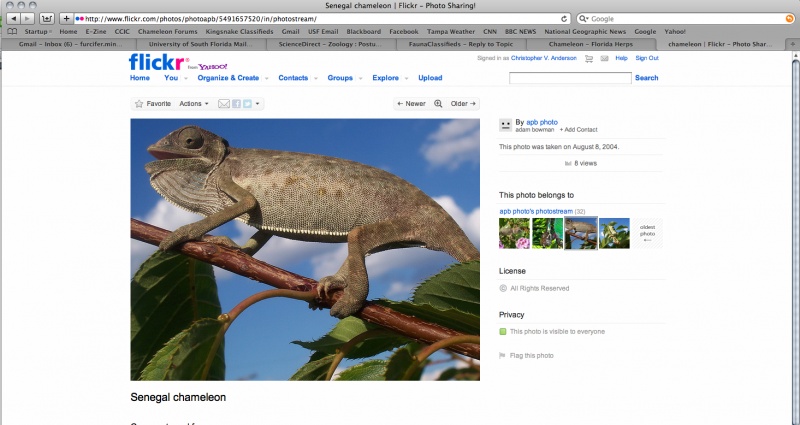
Task: Click the Google search field
Action: point(686,19)
